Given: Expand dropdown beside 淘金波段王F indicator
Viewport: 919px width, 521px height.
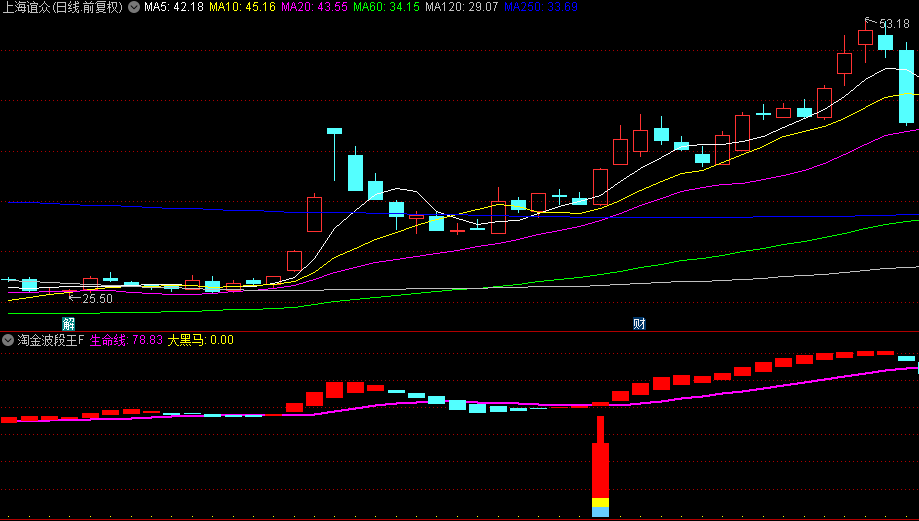Looking at the screenshot, I should [8, 340].
